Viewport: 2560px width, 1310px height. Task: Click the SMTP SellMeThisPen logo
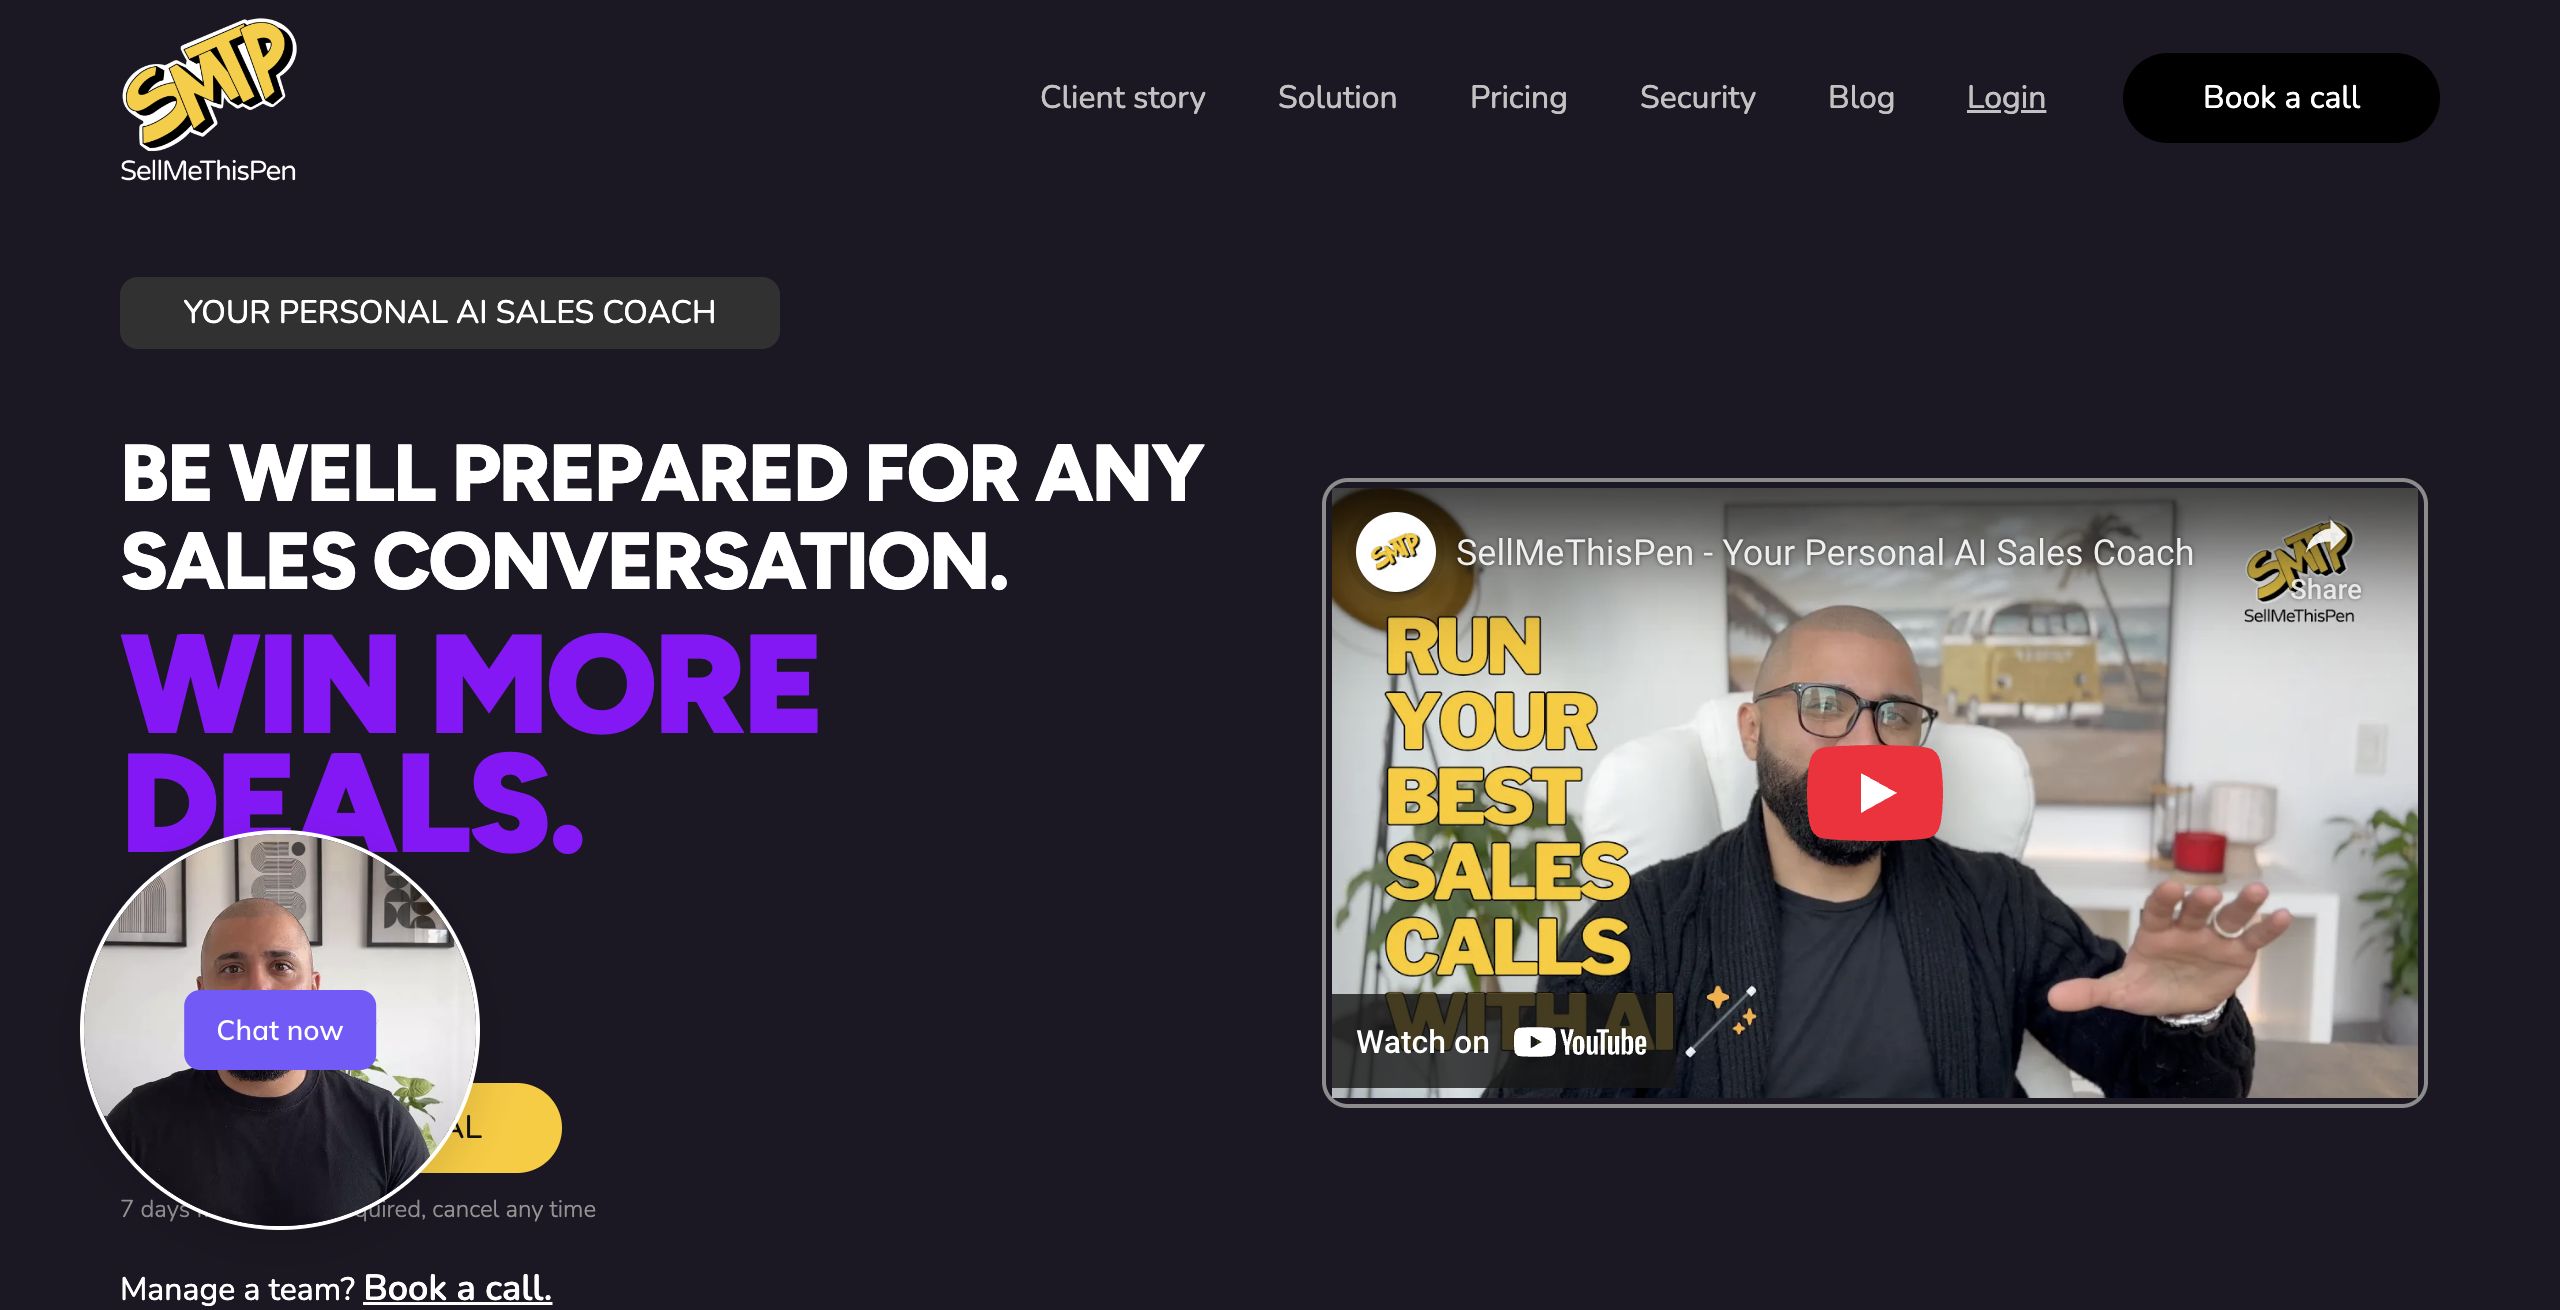pyautogui.click(x=208, y=102)
